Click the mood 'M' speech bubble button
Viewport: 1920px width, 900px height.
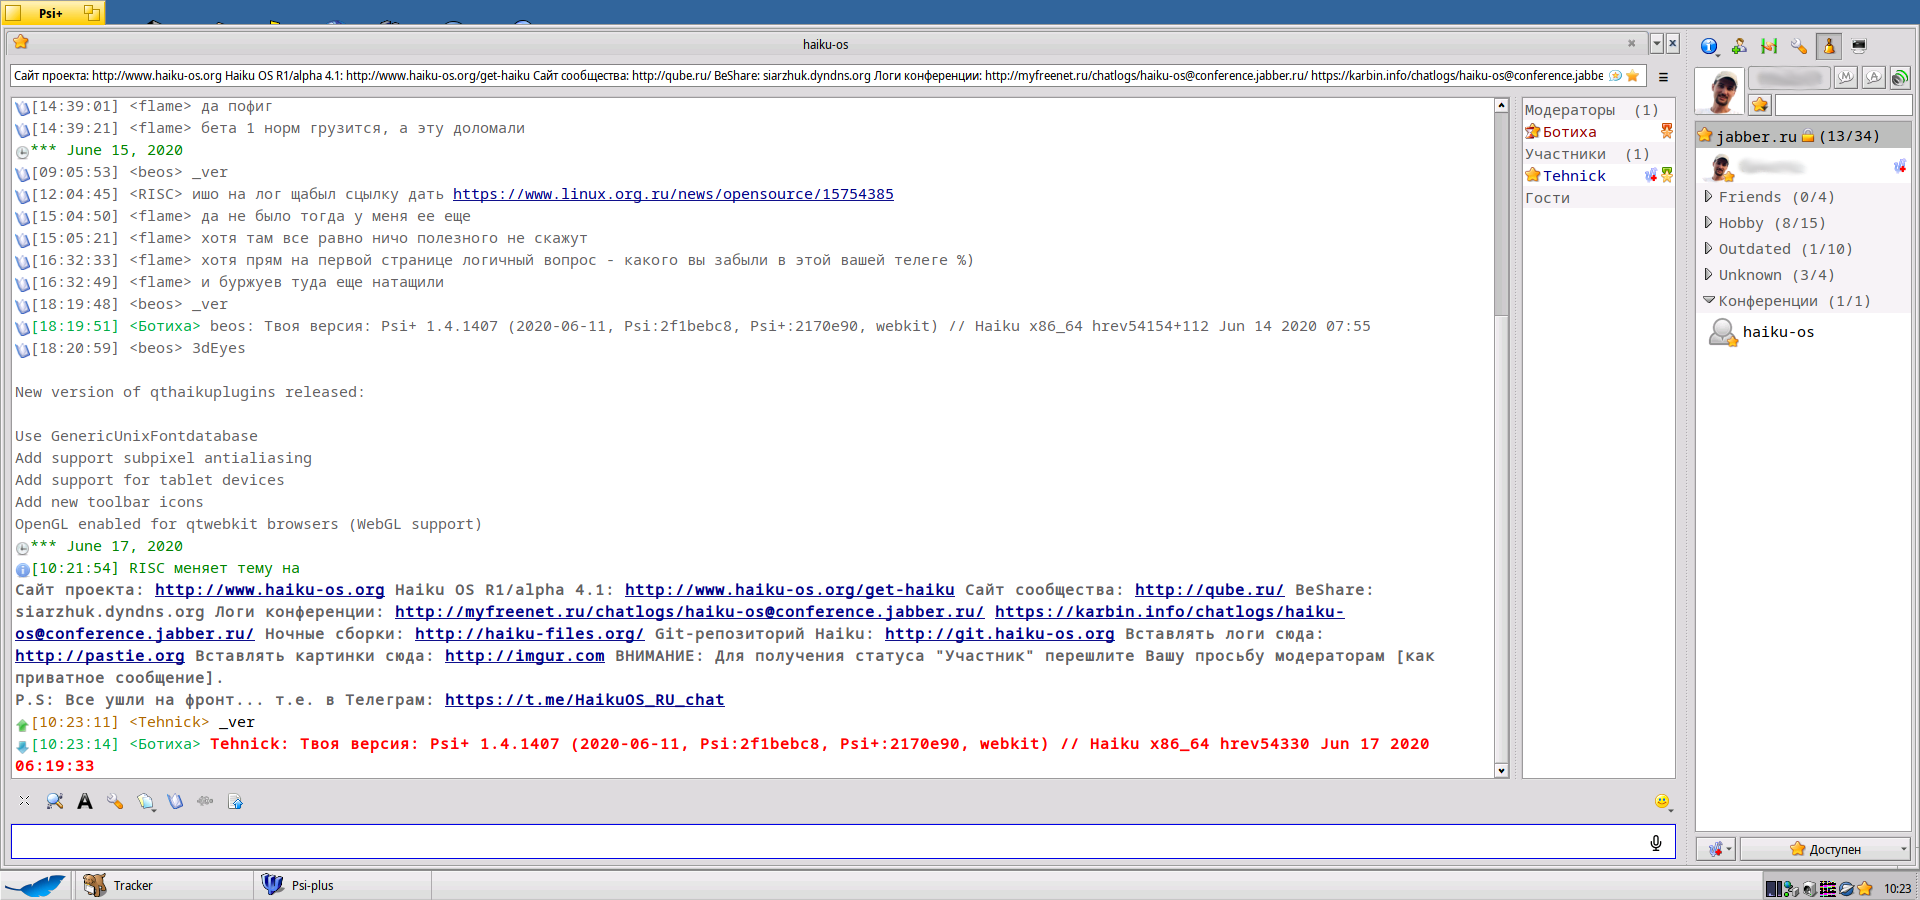tap(1846, 77)
